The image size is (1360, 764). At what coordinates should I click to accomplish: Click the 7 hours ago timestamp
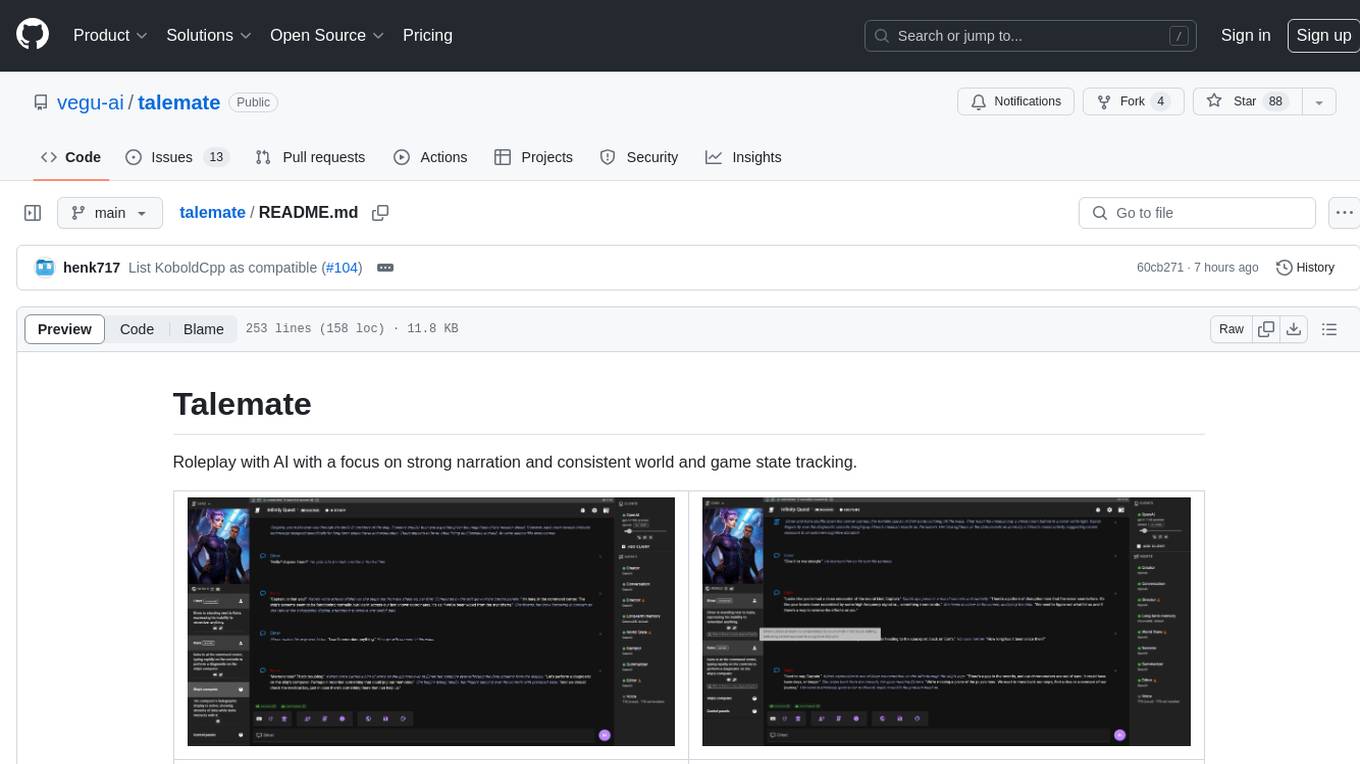1225,267
